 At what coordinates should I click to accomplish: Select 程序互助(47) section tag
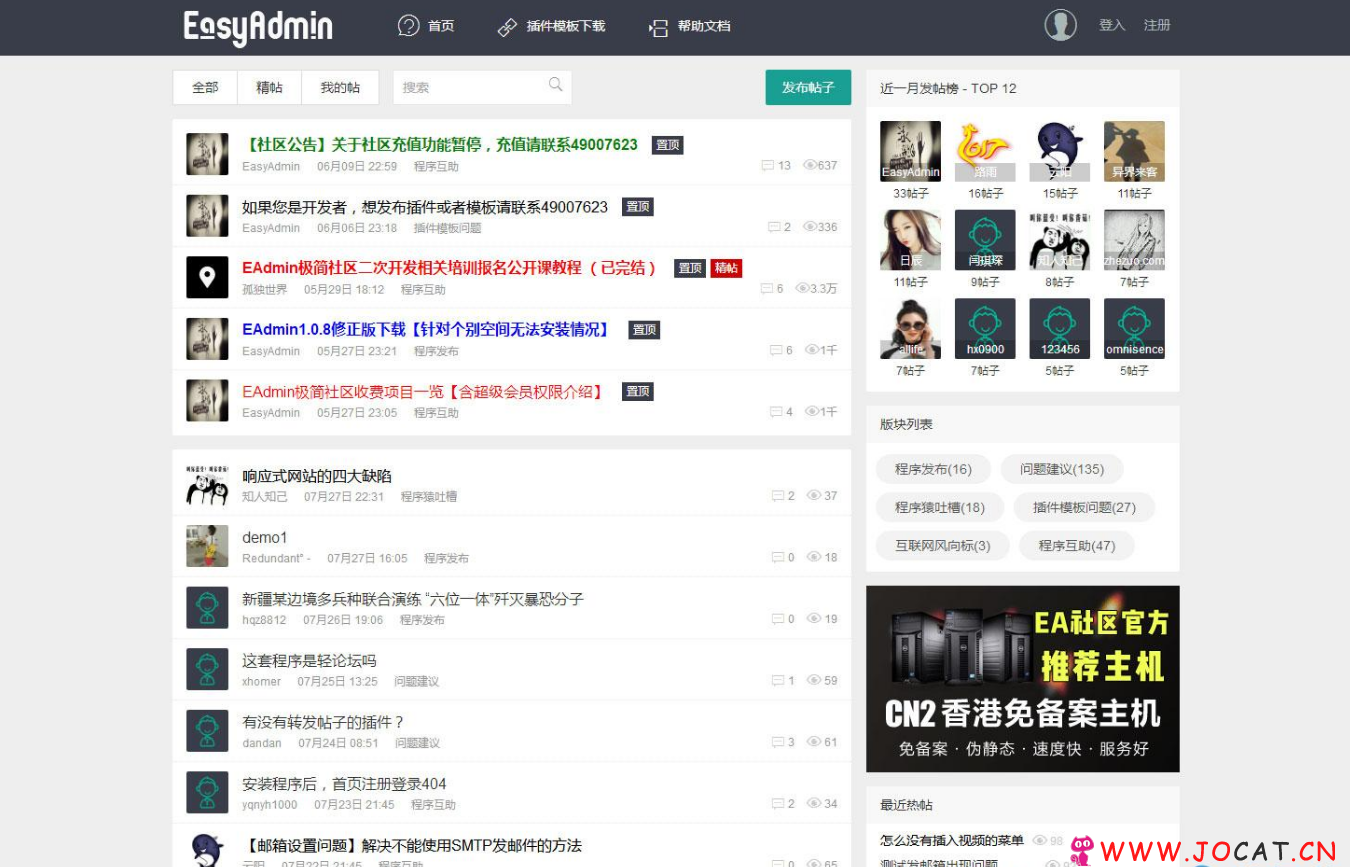click(1077, 545)
